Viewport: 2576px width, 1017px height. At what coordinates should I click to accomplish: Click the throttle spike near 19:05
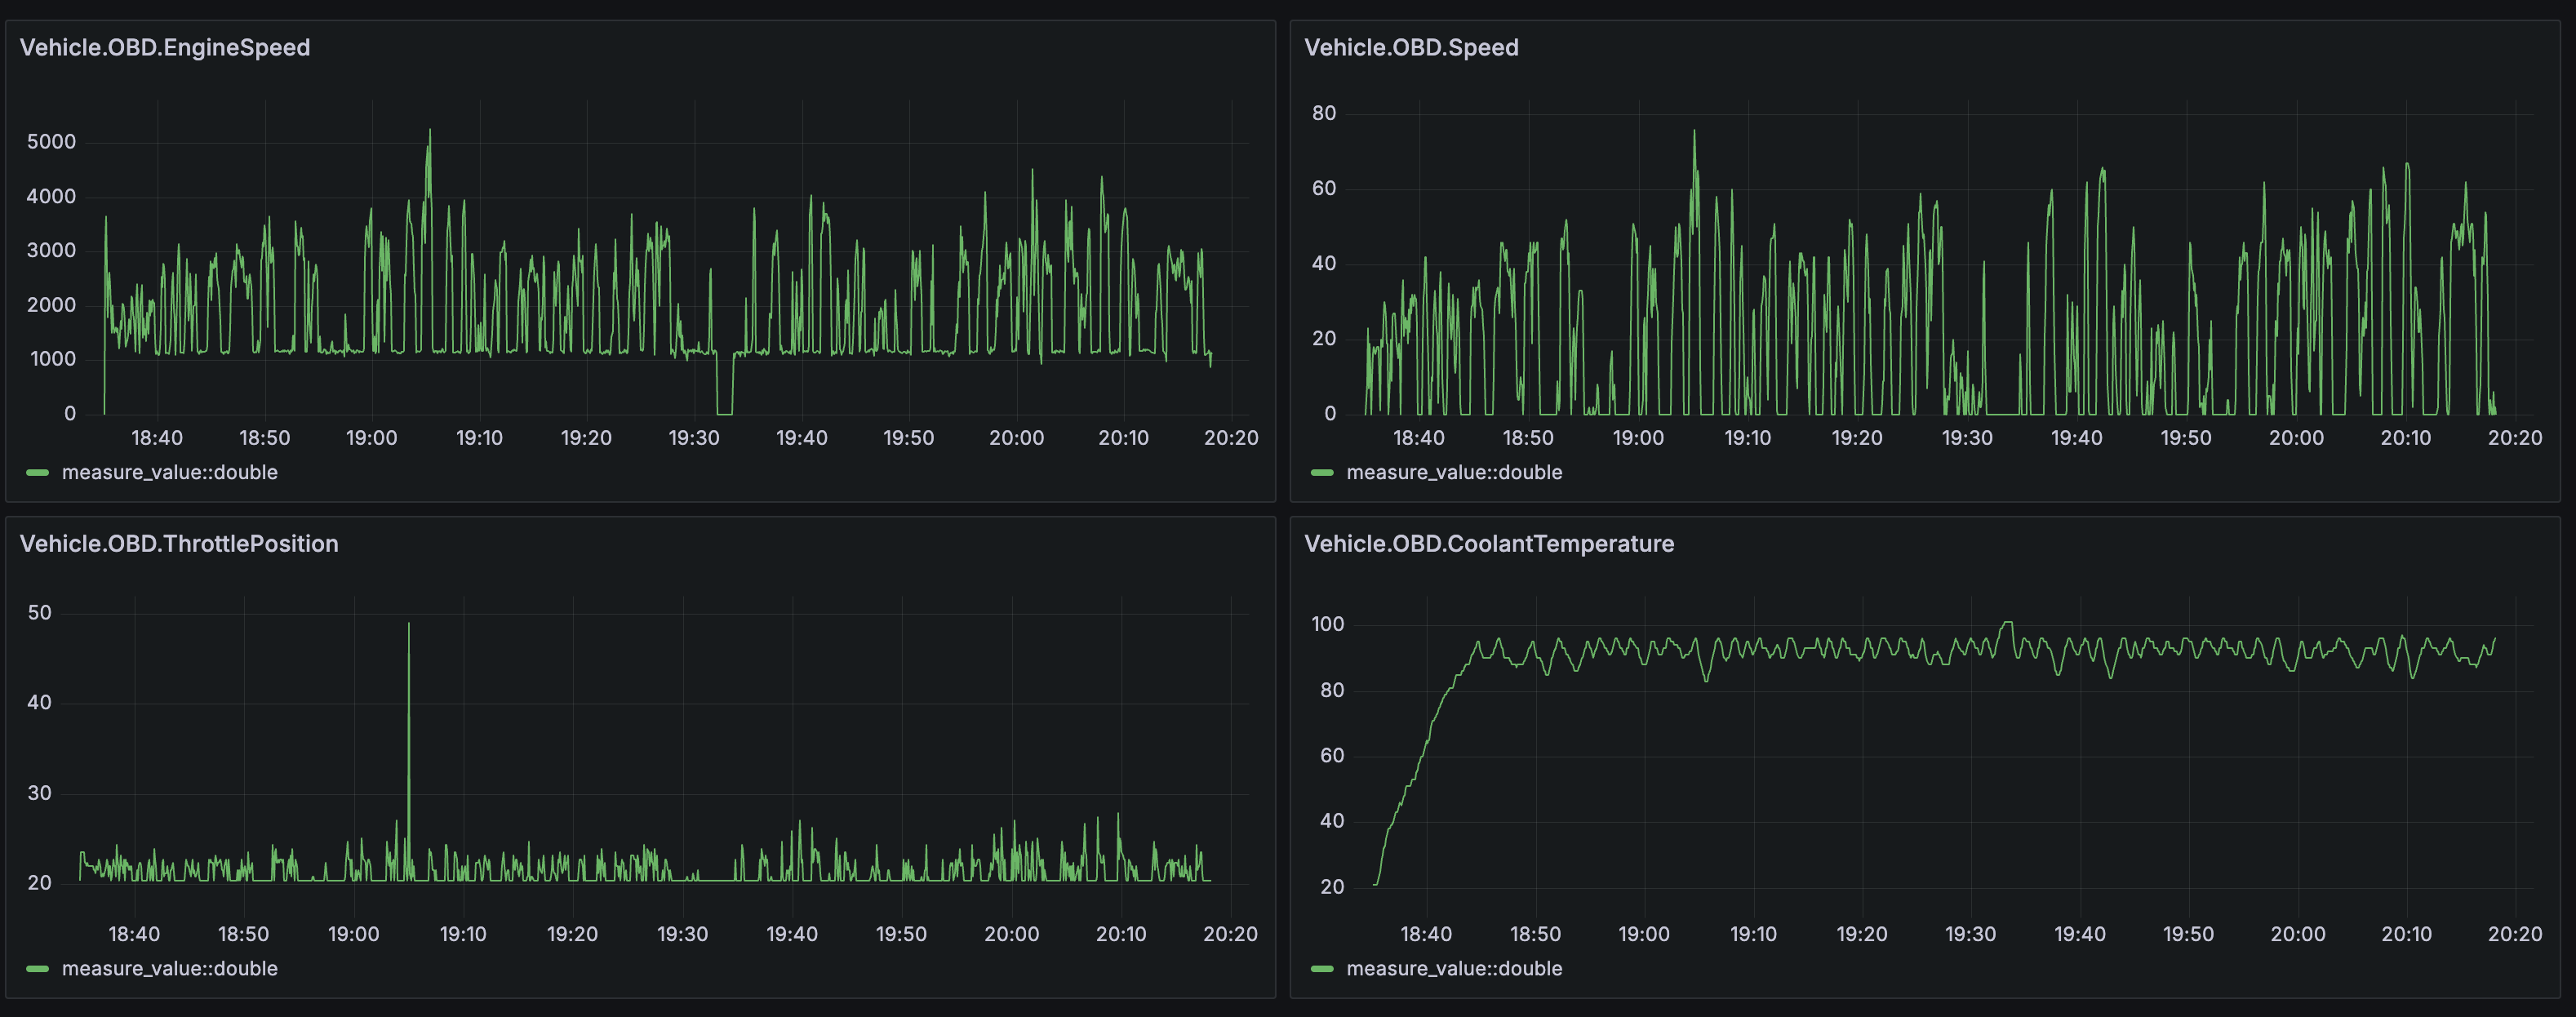coord(409,625)
